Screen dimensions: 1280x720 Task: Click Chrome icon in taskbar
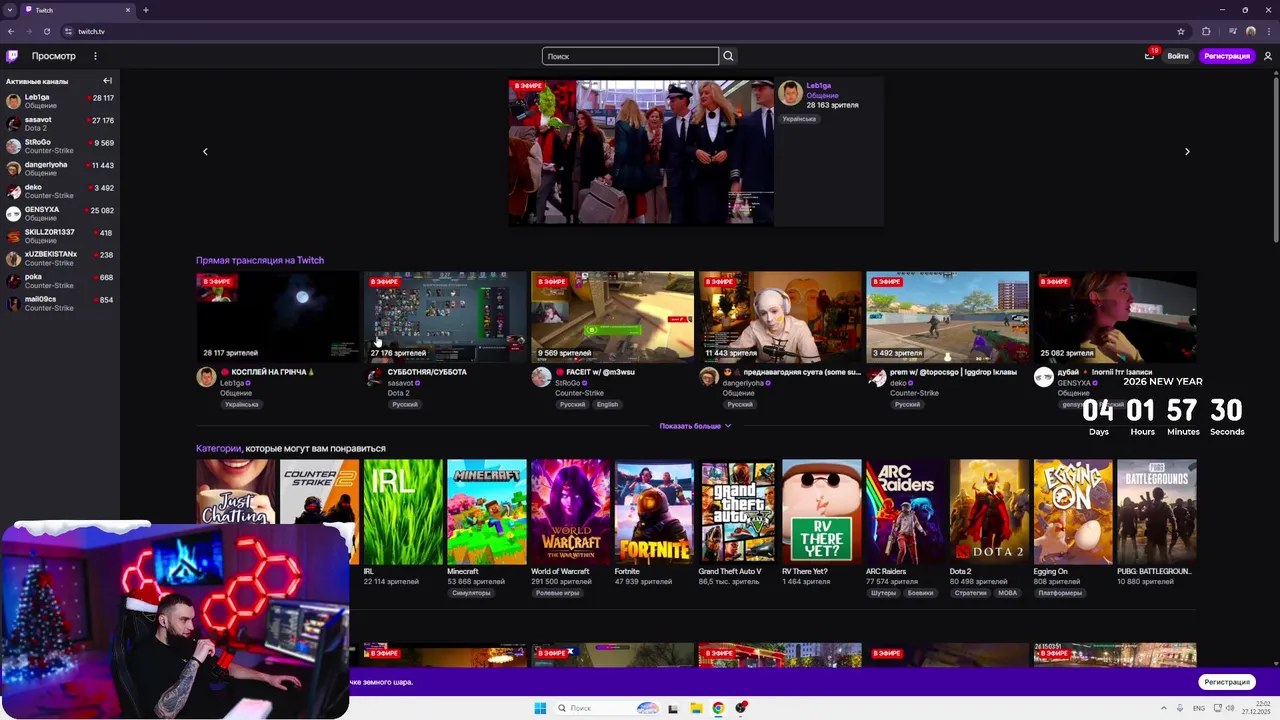[718, 708]
